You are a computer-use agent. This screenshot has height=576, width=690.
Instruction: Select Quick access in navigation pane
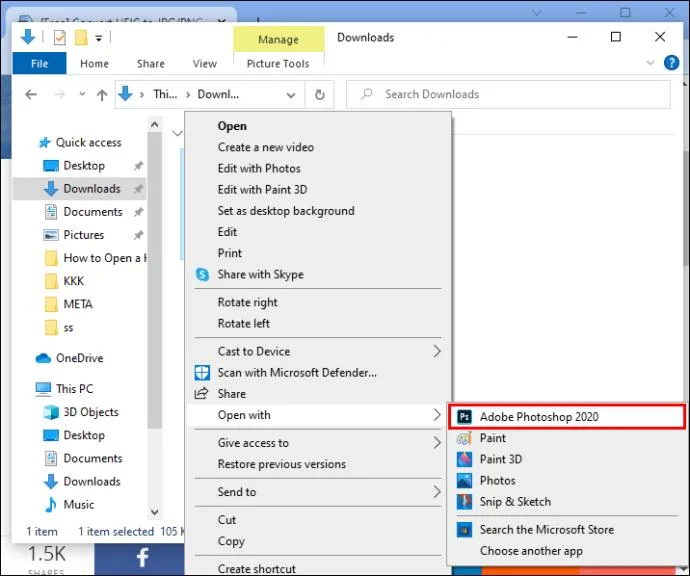point(88,142)
